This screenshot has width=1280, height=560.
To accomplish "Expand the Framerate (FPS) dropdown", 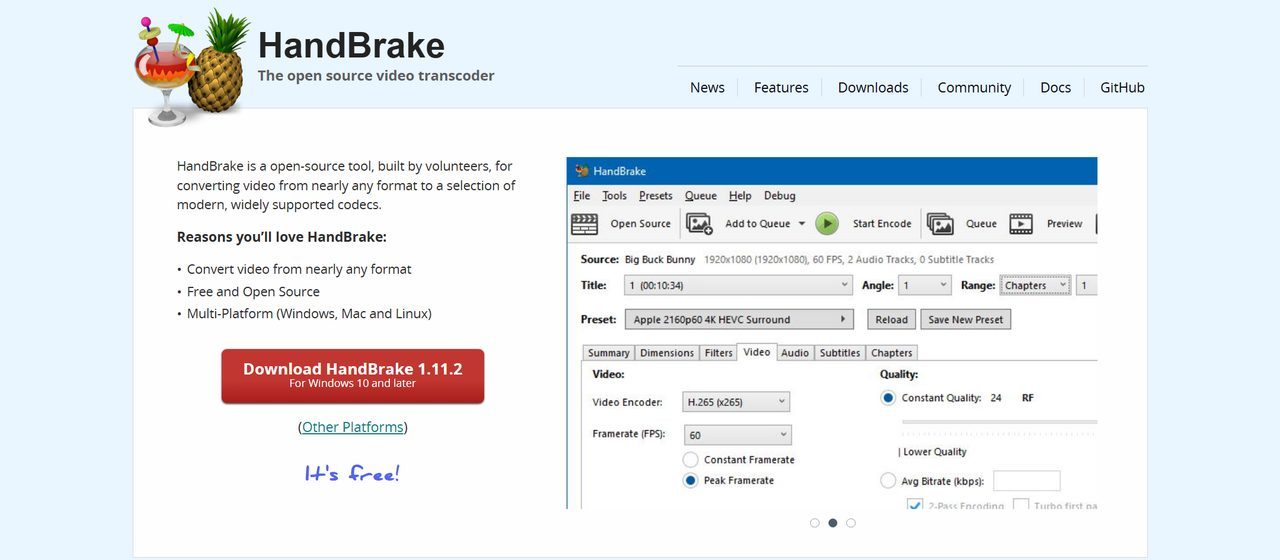I will point(738,435).
